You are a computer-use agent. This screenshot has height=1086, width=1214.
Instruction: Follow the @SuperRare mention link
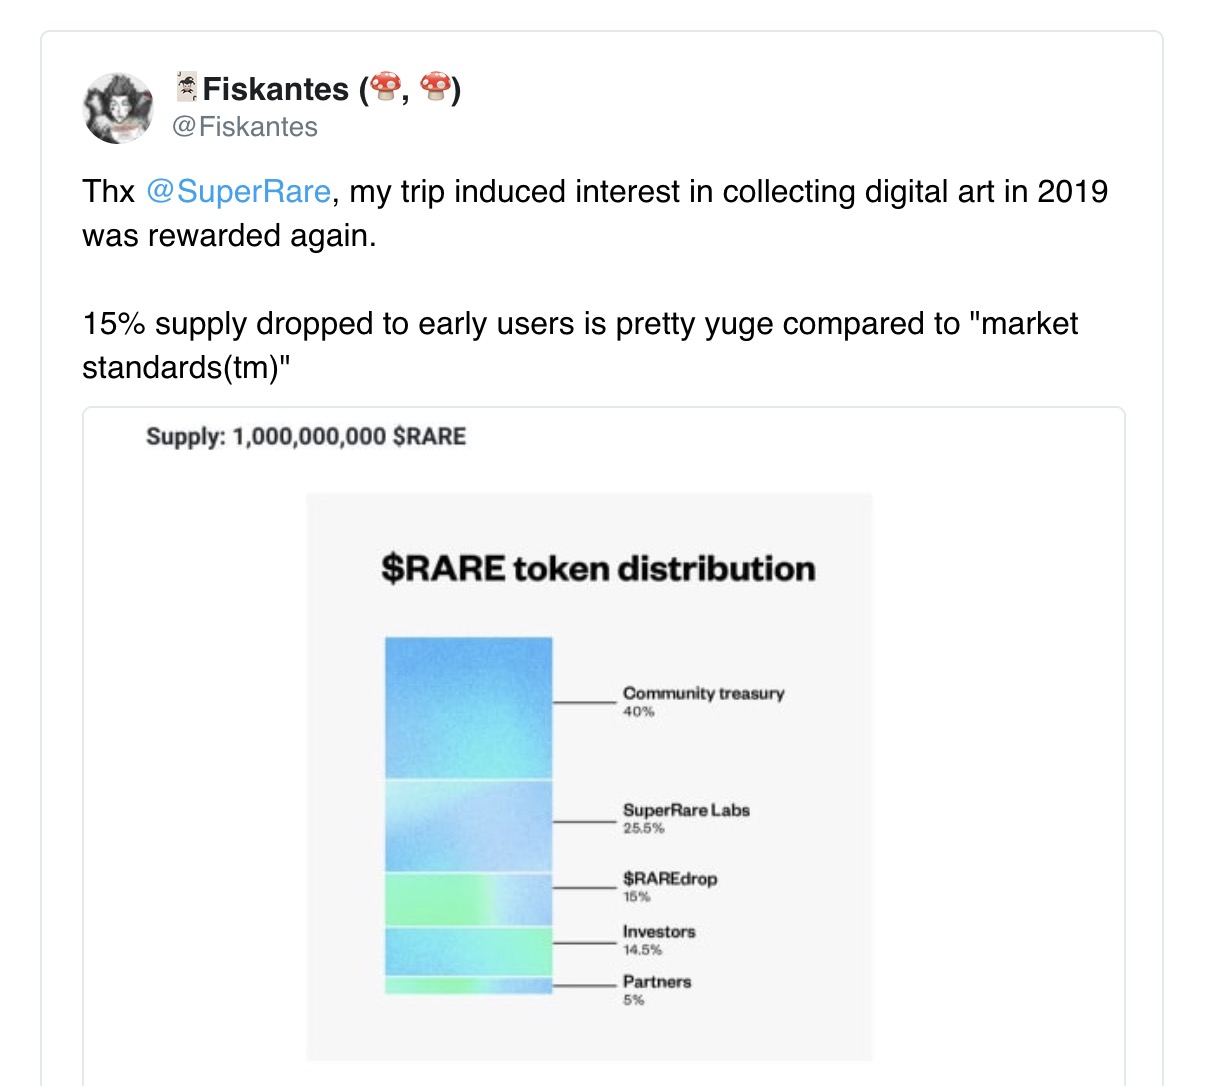pyautogui.click(x=238, y=191)
